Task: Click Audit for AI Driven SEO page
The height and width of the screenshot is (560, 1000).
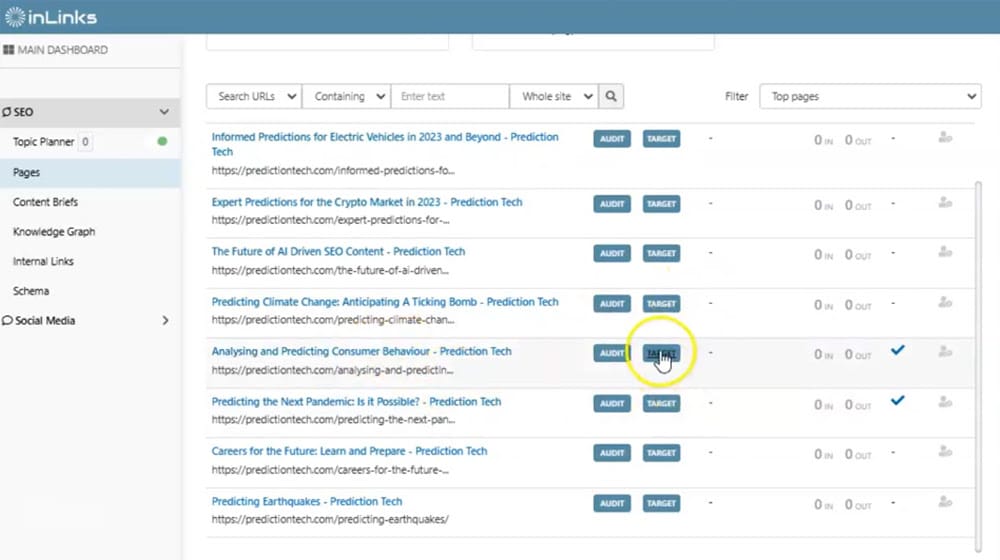Action: [612, 253]
